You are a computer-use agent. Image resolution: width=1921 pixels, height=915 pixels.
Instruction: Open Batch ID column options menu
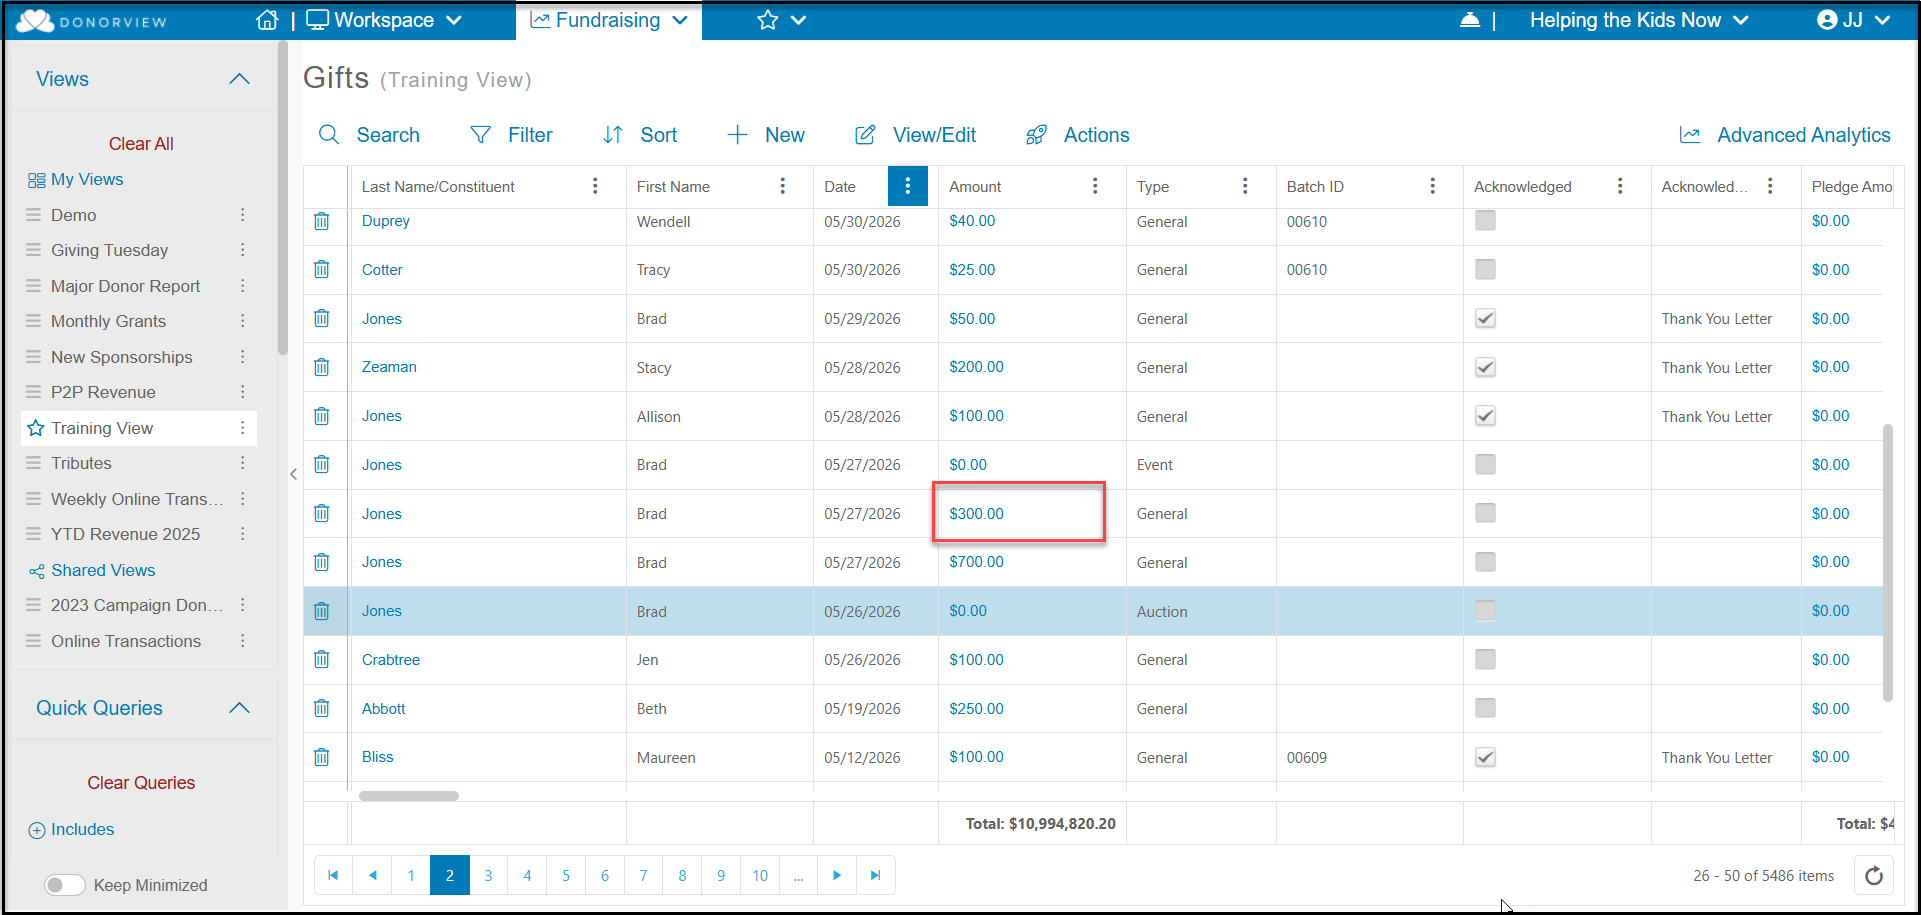click(1432, 186)
